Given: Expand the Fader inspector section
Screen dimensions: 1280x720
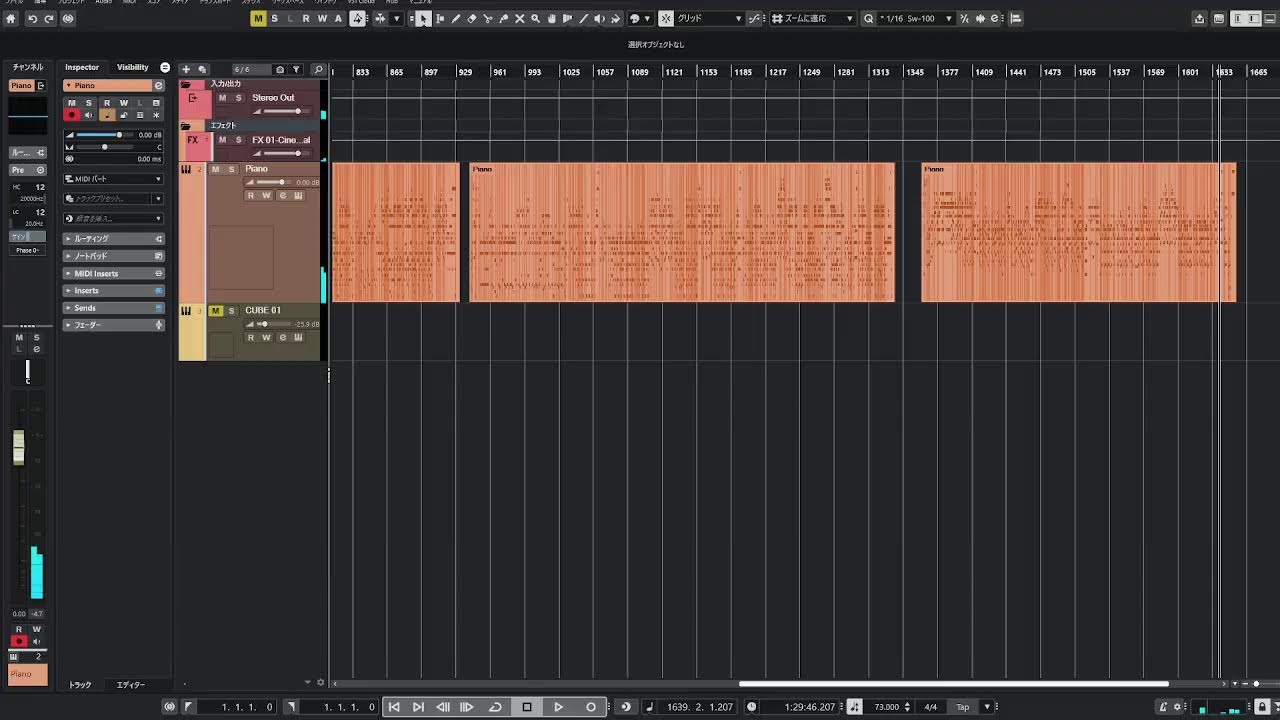Looking at the screenshot, I should [x=113, y=325].
